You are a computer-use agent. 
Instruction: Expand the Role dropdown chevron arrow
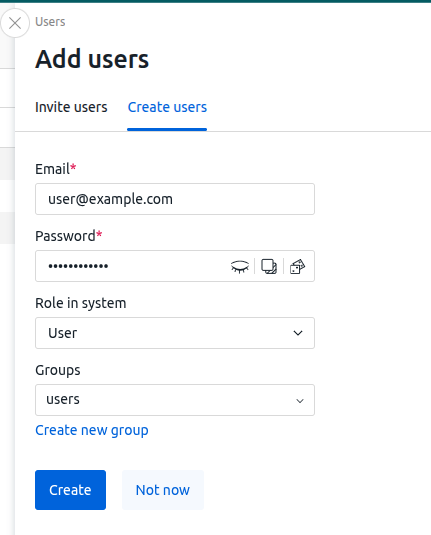298,333
